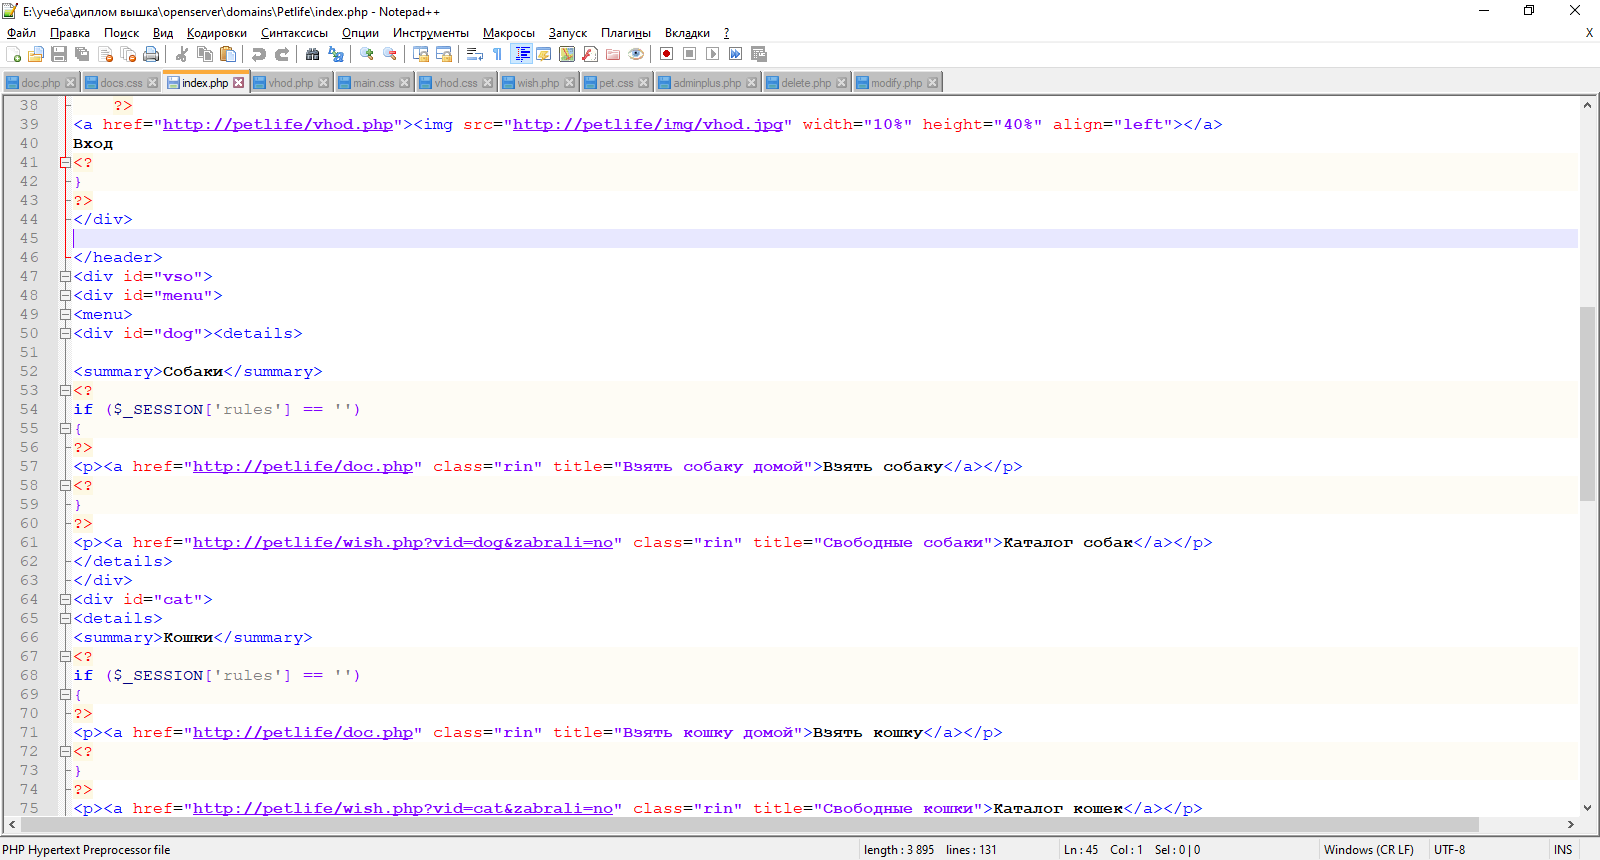Click the horizontal scrollbar thumb at the bottom
This screenshot has height=860, width=1600.
click(750, 825)
